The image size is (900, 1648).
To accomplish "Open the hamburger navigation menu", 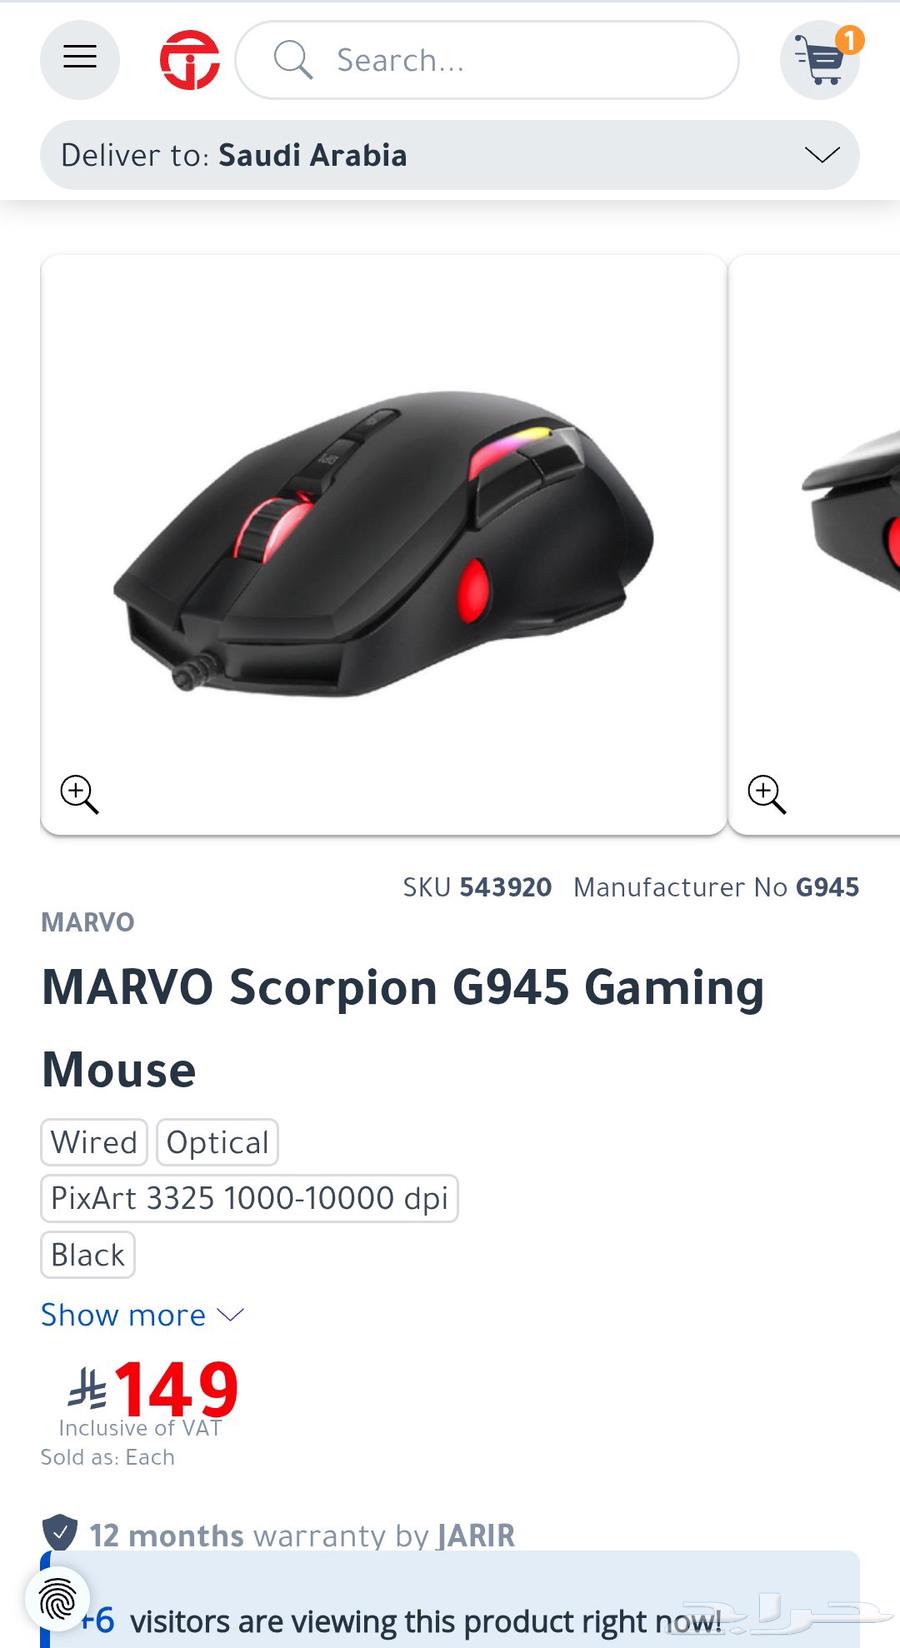I will (79, 59).
